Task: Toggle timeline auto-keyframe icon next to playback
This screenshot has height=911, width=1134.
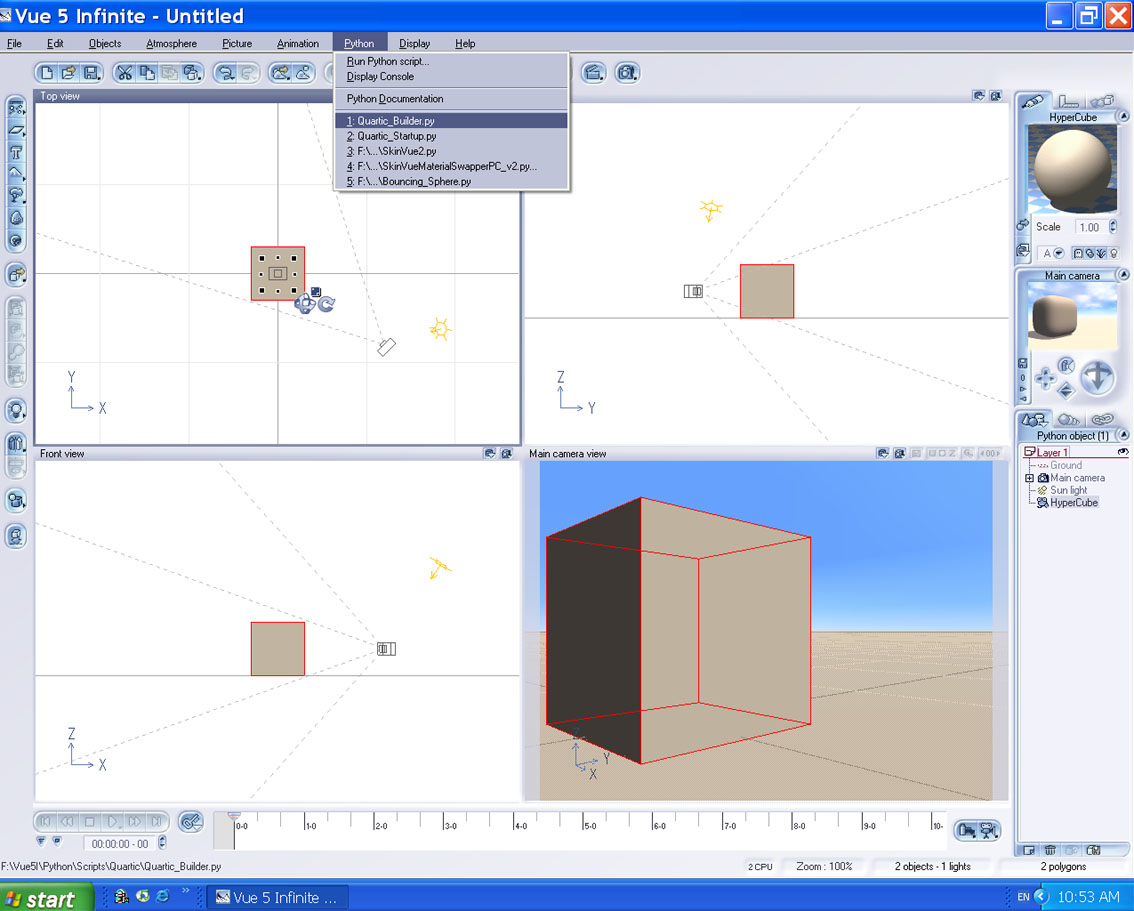Action: pyautogui.click(x=190, y=822)
